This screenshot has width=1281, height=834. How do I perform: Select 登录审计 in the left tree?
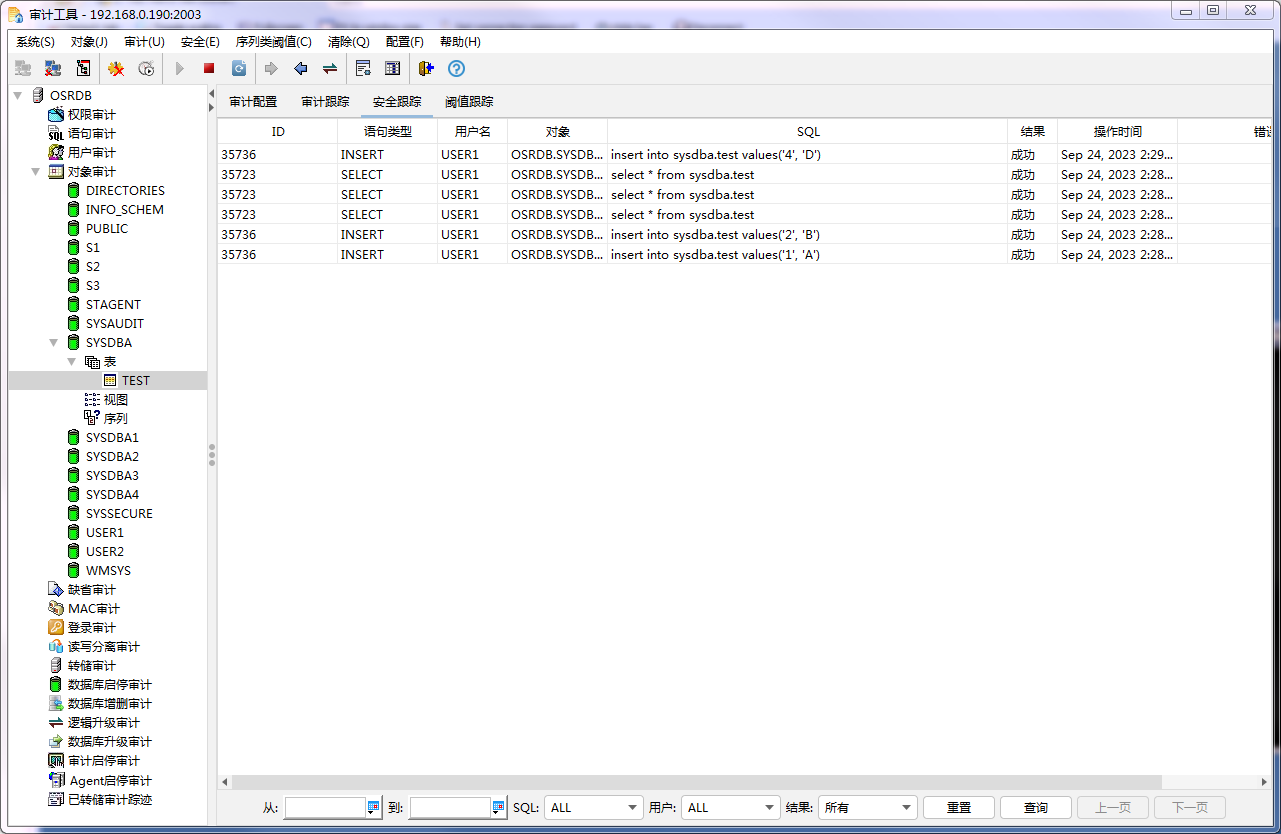pyautogui.click(x=91, y=627)
